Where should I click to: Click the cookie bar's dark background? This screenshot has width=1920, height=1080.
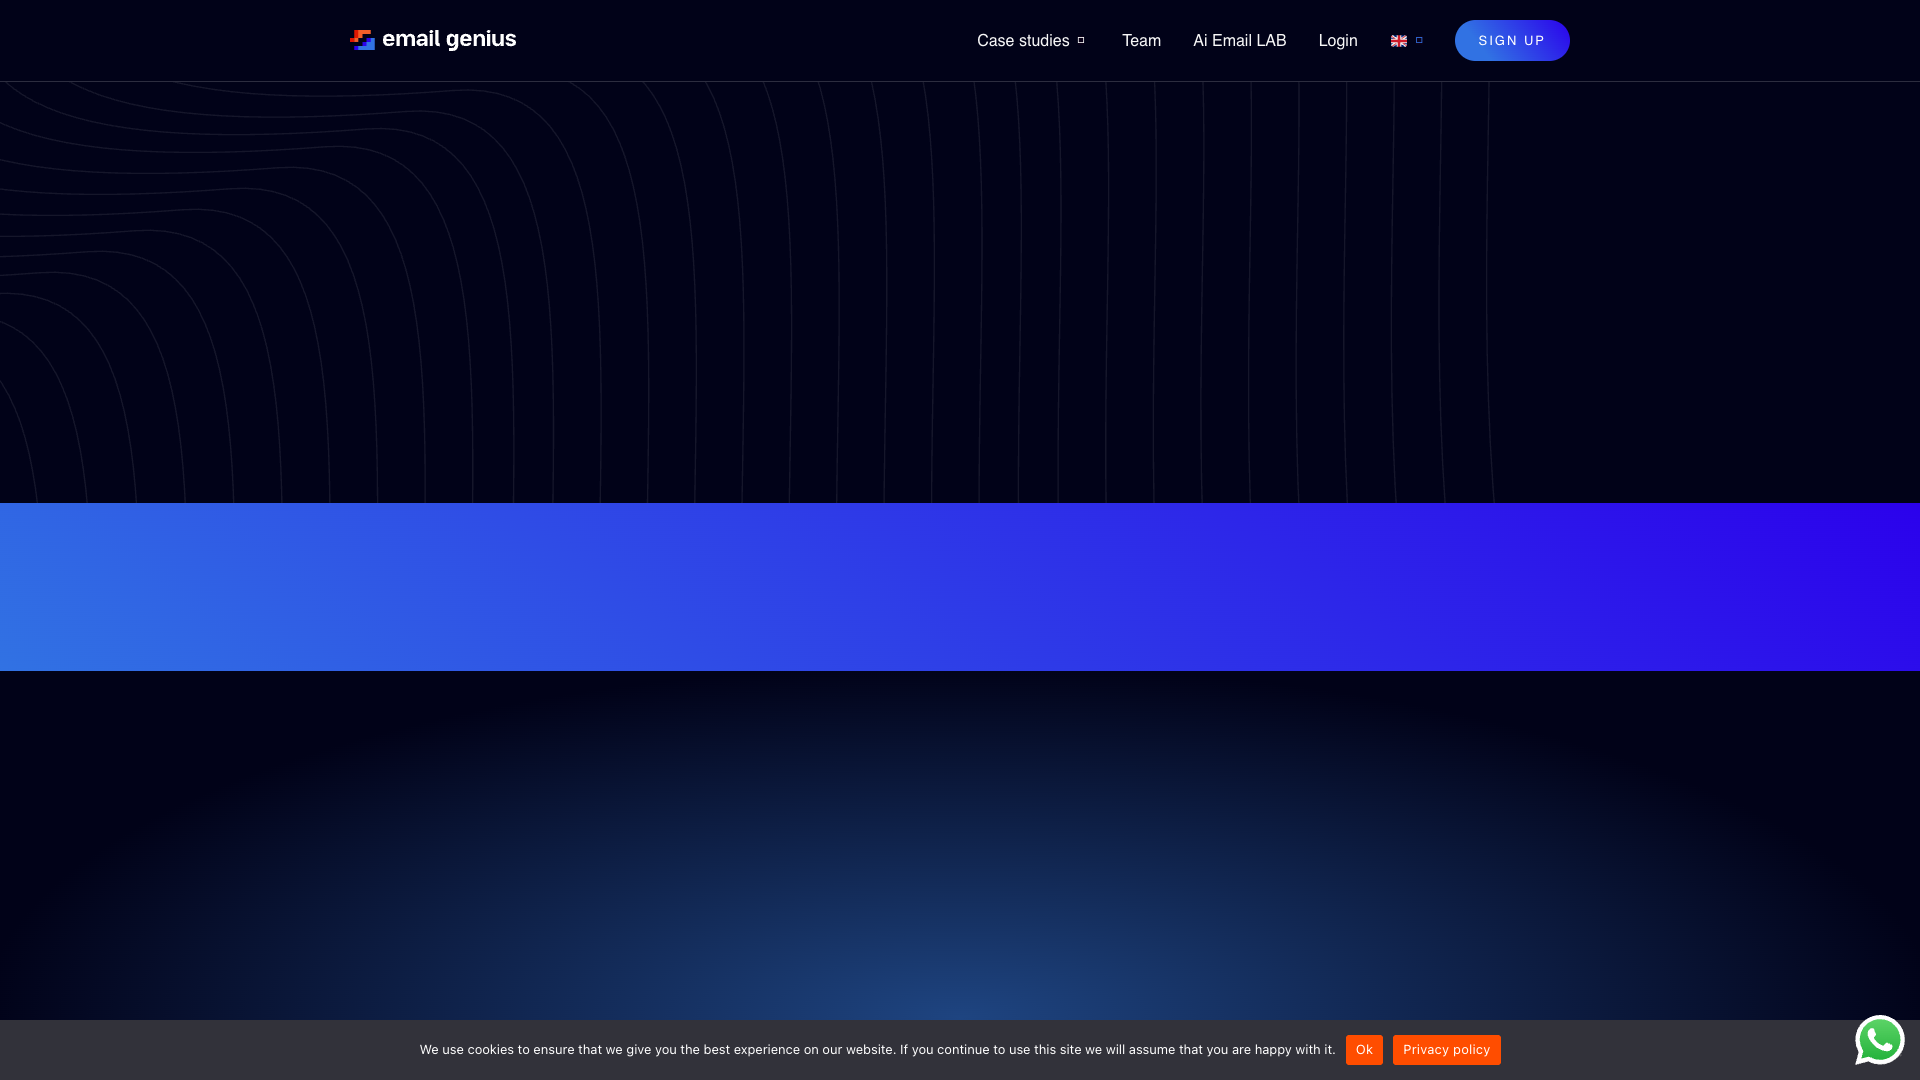200,1050
